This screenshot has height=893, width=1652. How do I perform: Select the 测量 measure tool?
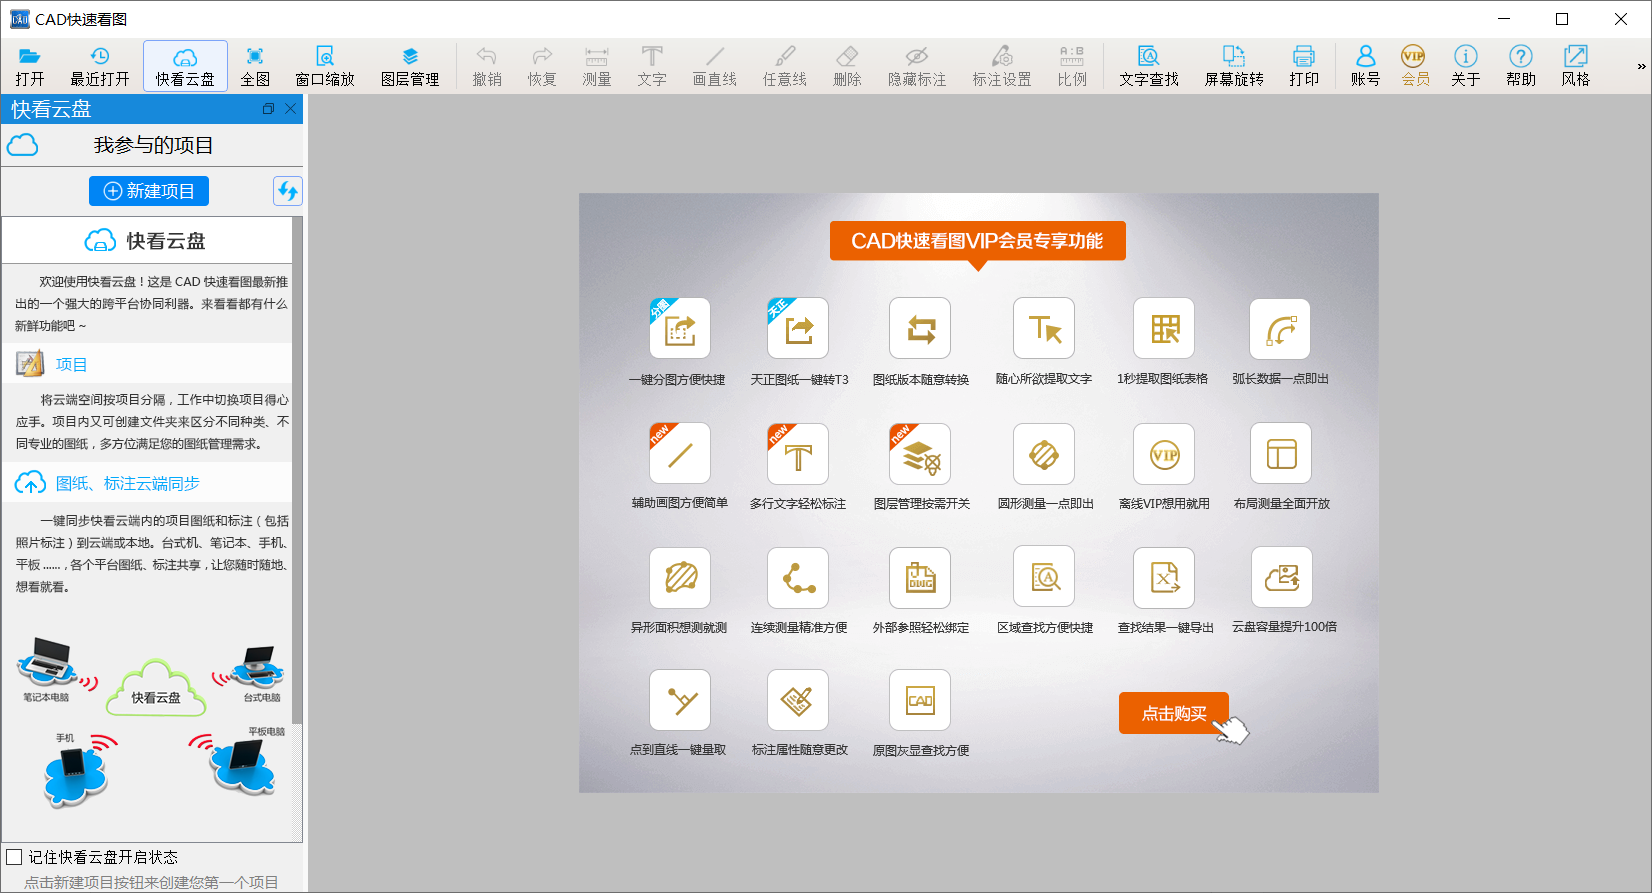tap(597, 67)
